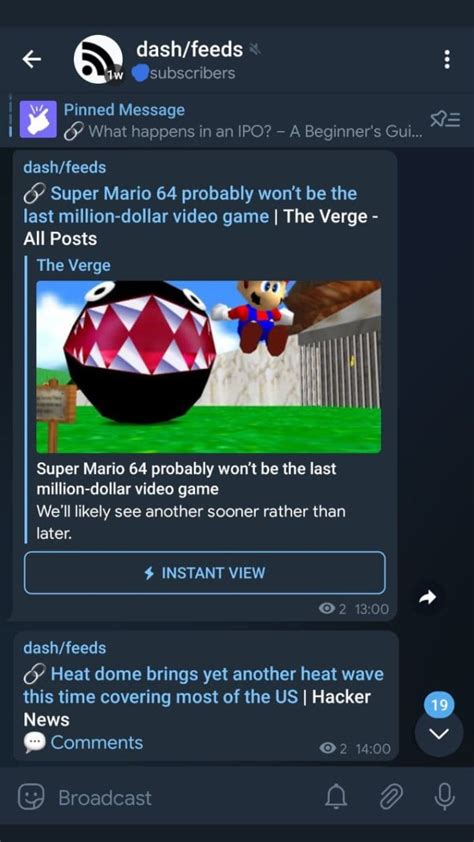Attach a file with the paperclip icon
This screenshot has height=842, width=474.
click(391, 797)
